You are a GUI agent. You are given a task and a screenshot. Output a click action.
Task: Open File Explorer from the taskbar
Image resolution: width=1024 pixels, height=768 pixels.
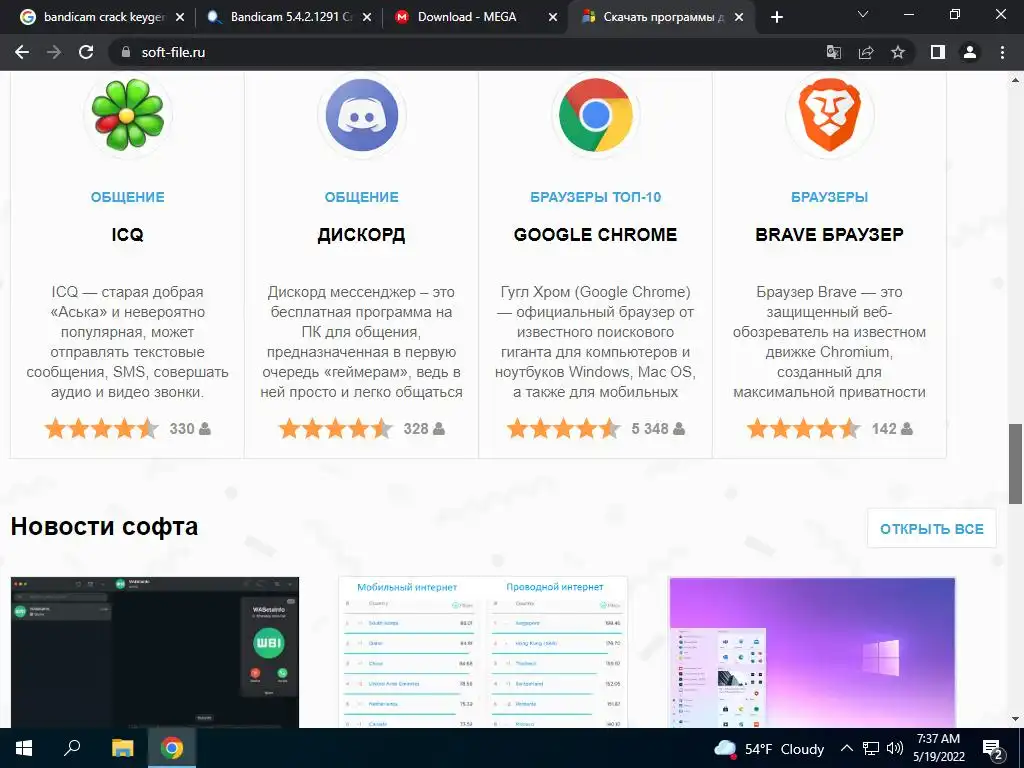[x=122, y=748]
